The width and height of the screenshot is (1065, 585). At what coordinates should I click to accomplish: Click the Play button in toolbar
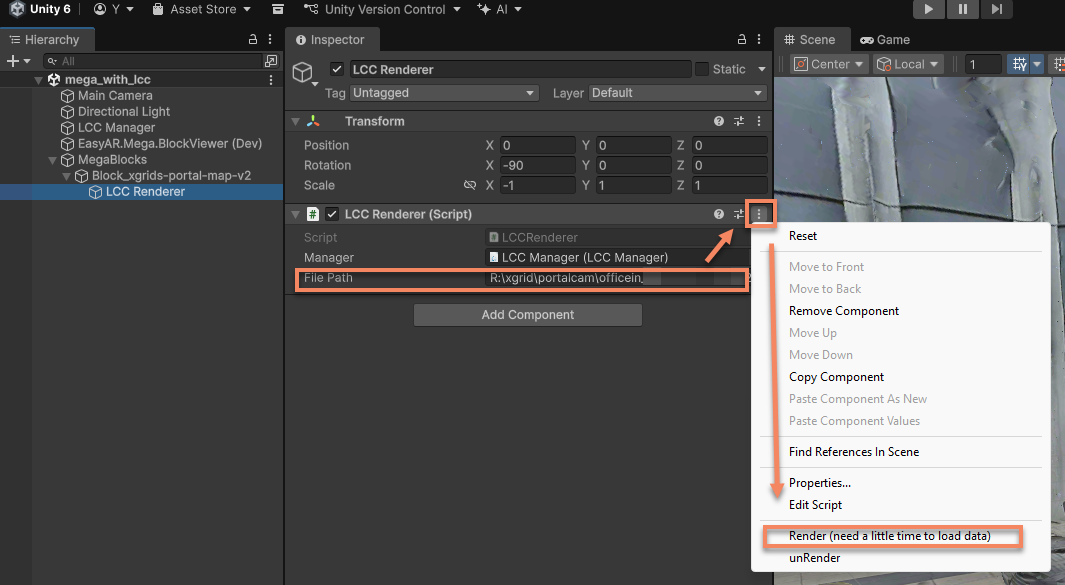click(x=929, y=9)
